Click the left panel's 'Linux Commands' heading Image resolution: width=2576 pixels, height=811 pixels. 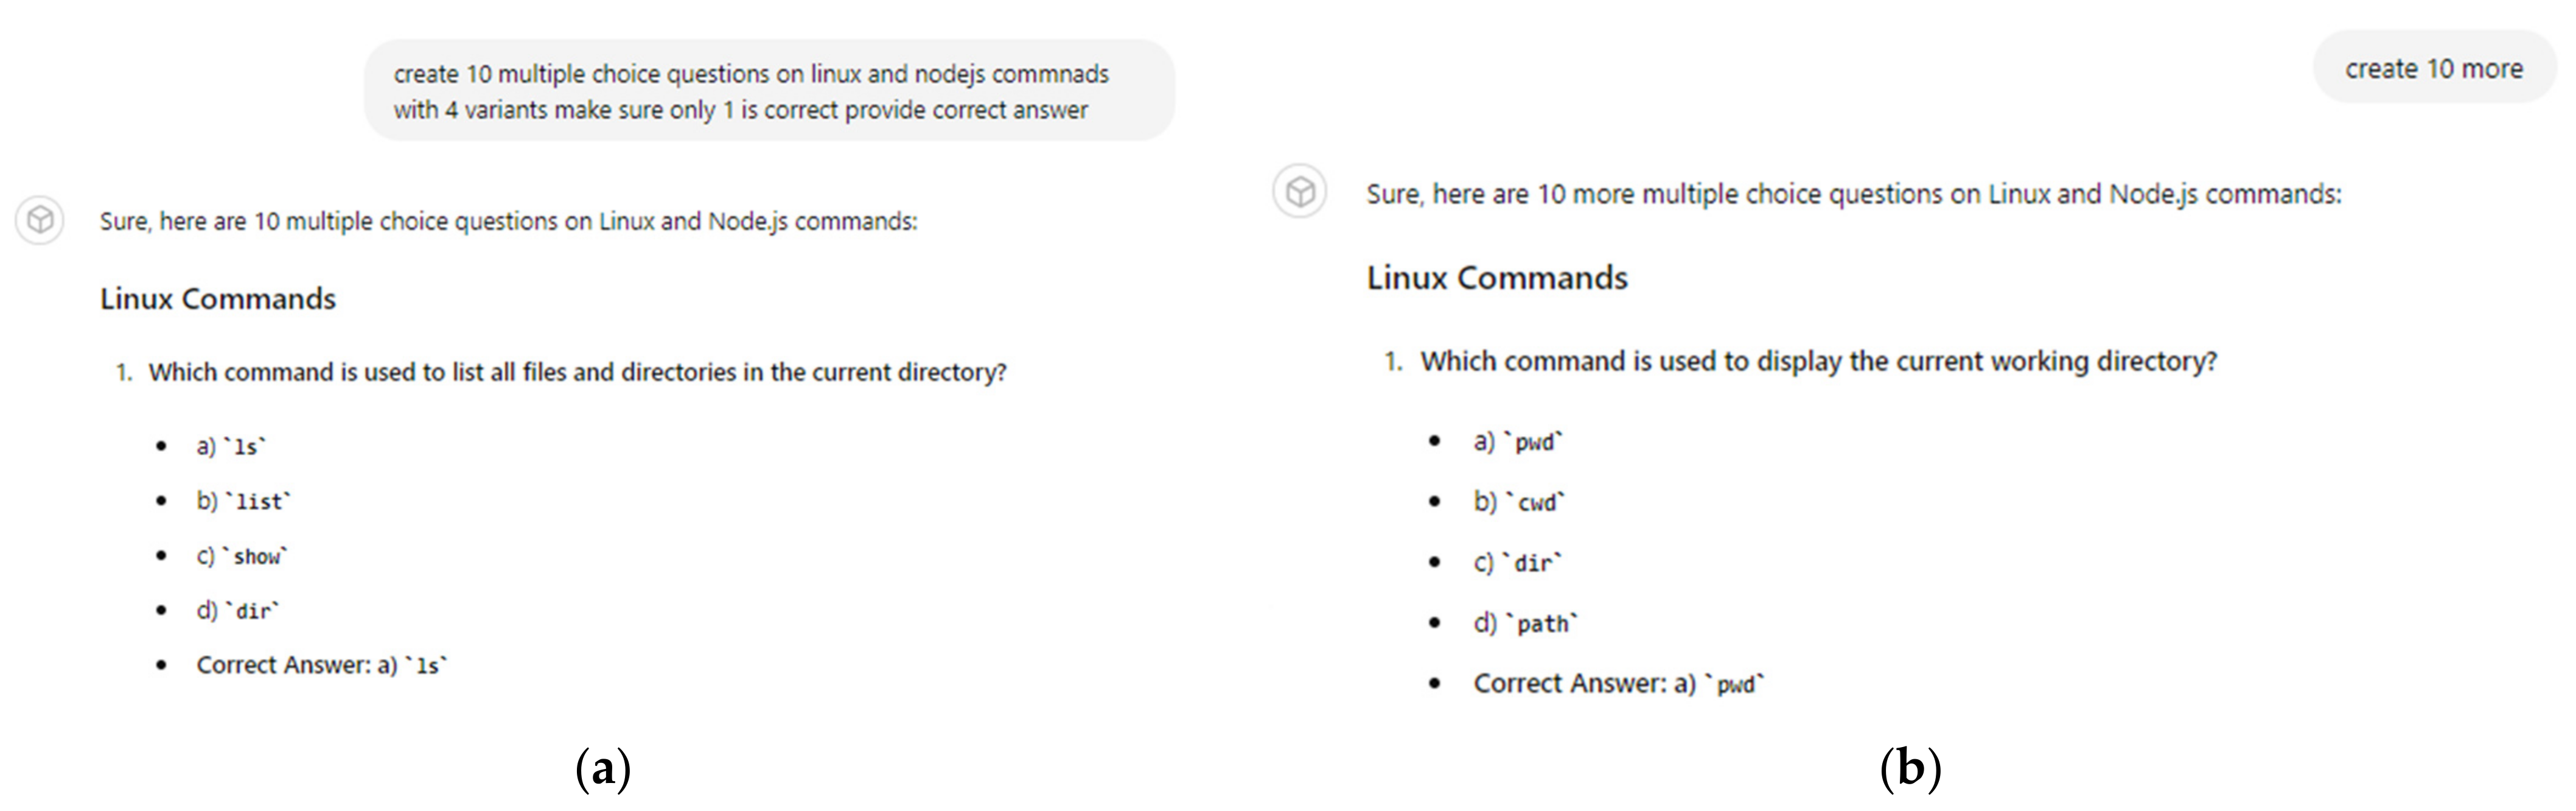click(x=218, y=299)
